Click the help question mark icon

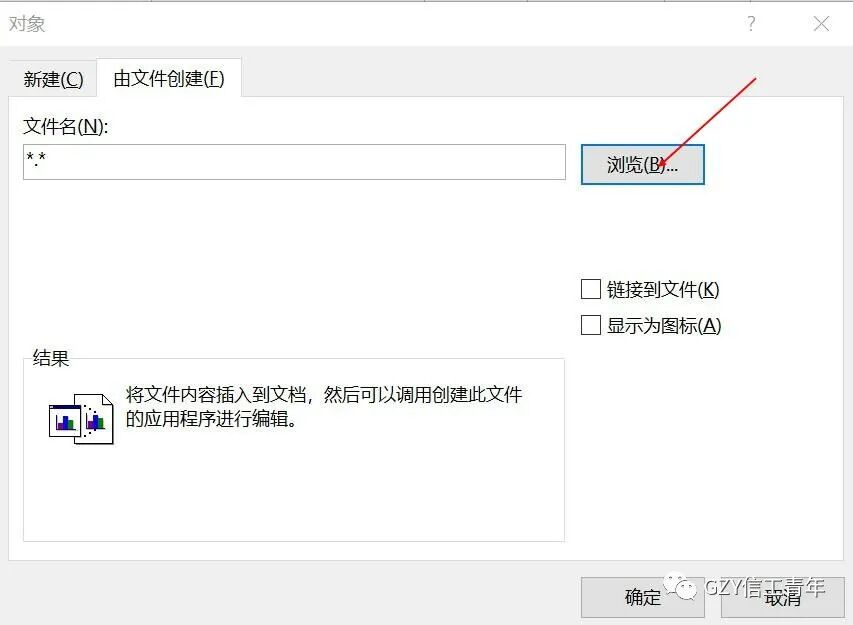751,24
